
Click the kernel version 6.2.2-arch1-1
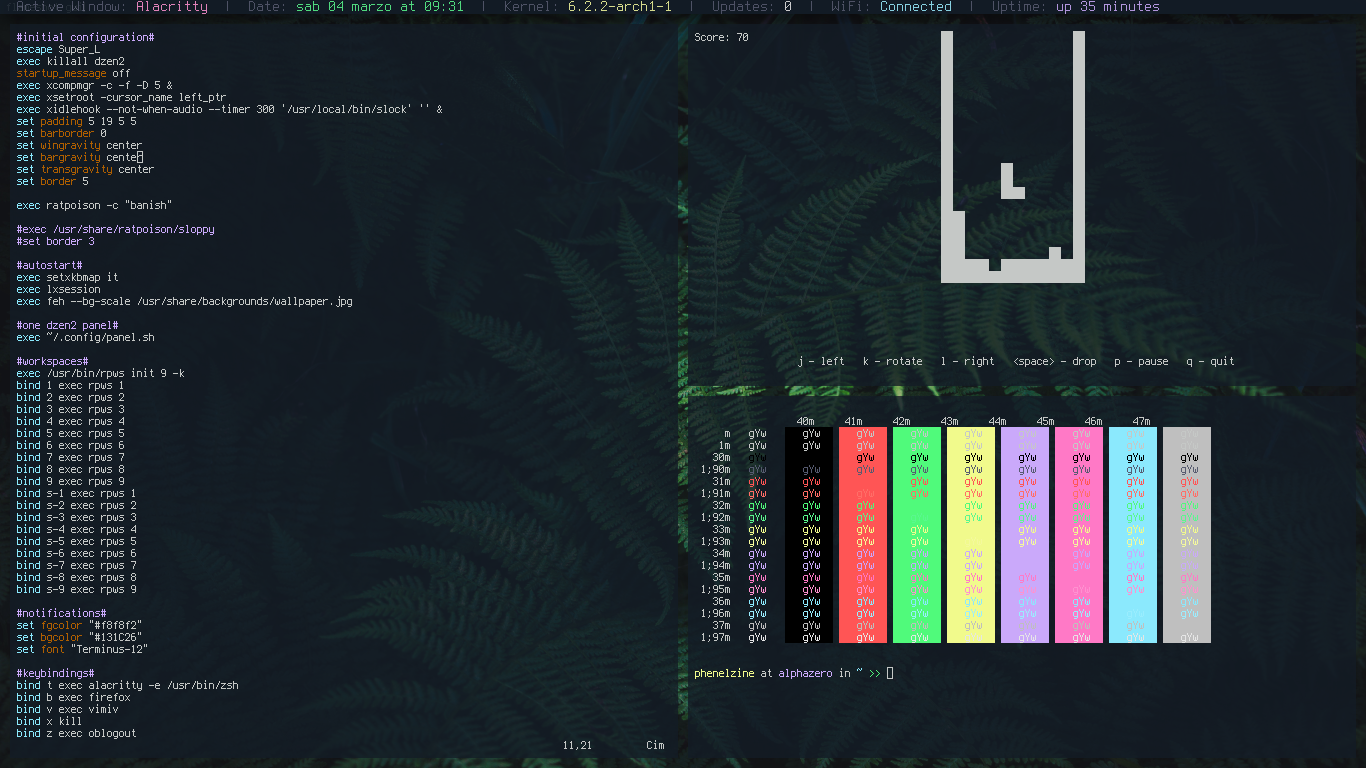tap(620, 7)
